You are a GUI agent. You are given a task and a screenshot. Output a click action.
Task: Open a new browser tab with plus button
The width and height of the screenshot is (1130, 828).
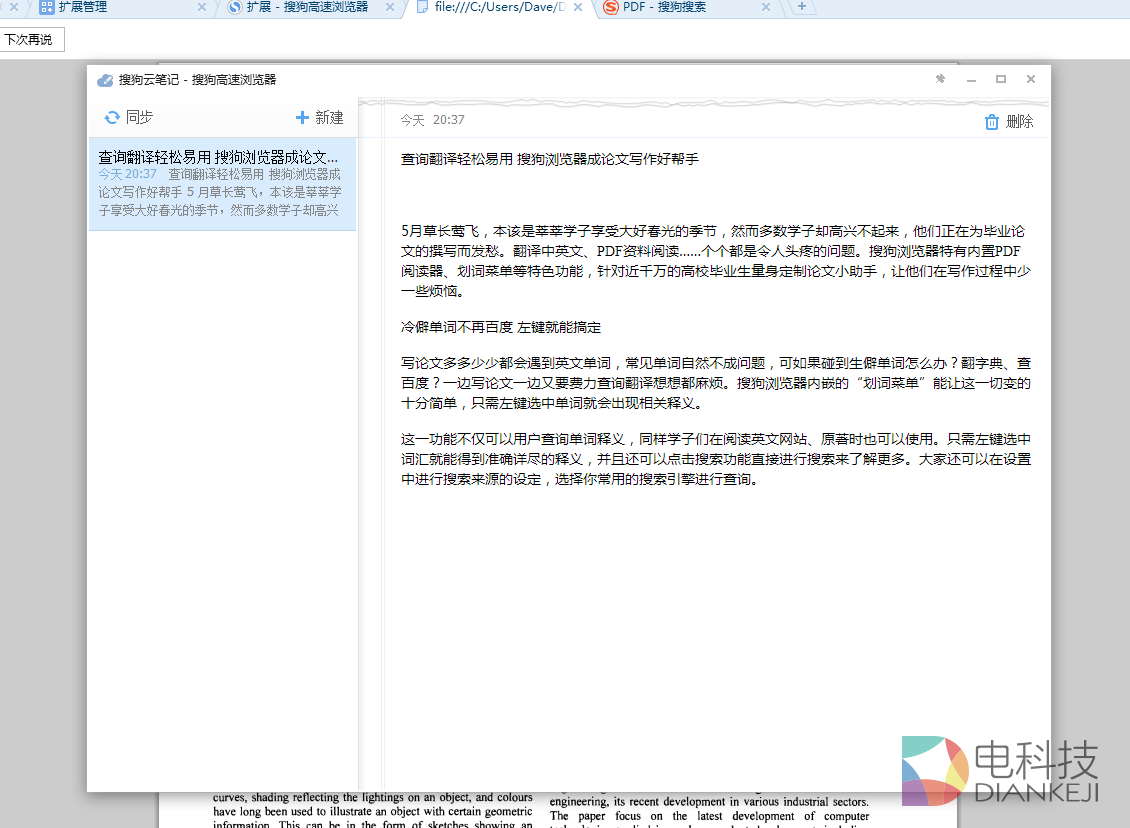(801, 7)
